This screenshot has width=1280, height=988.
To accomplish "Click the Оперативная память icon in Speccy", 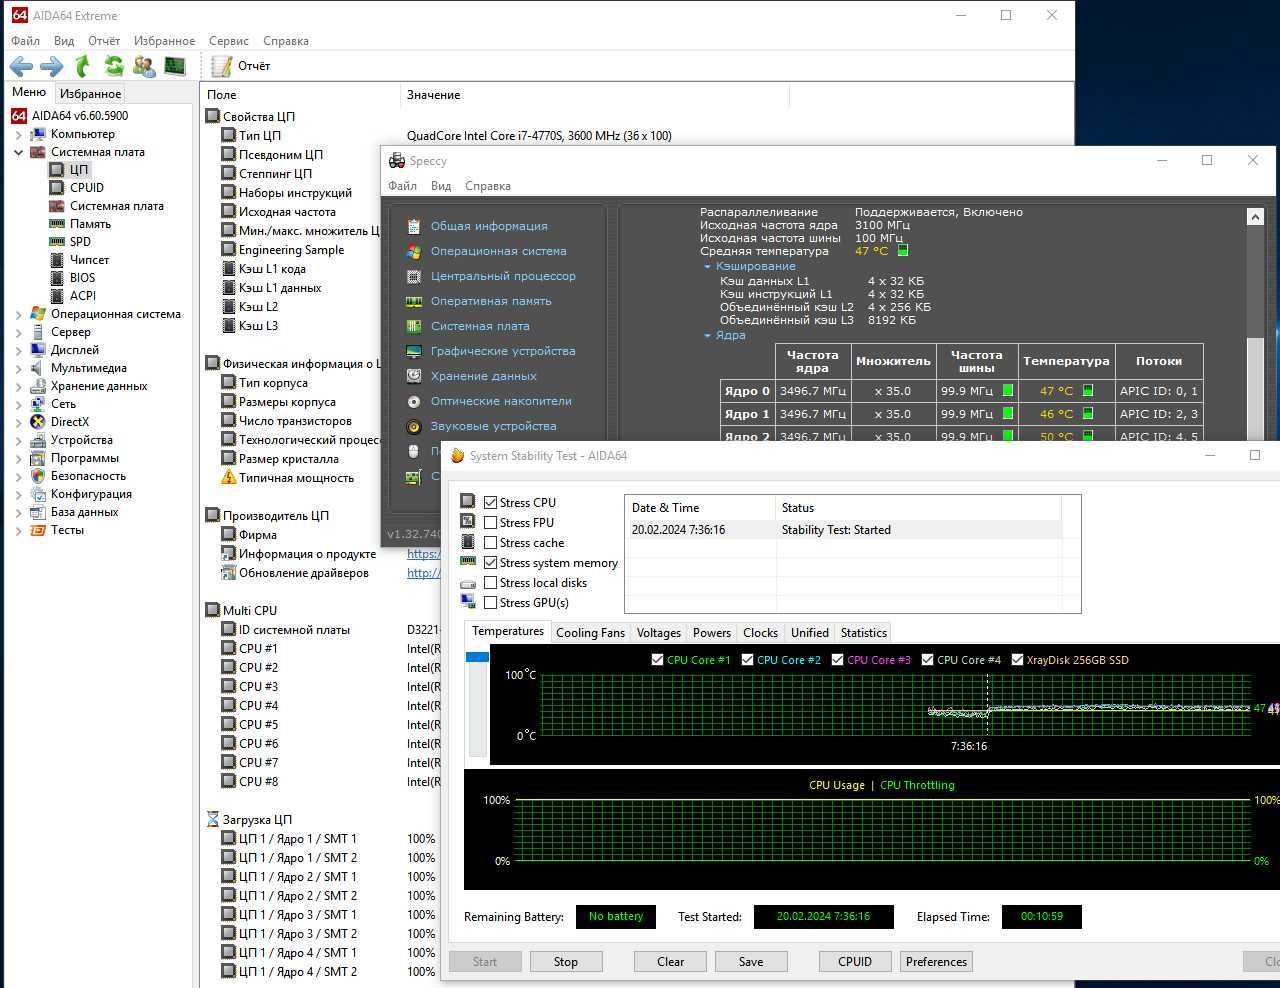I will pos(414,301).
